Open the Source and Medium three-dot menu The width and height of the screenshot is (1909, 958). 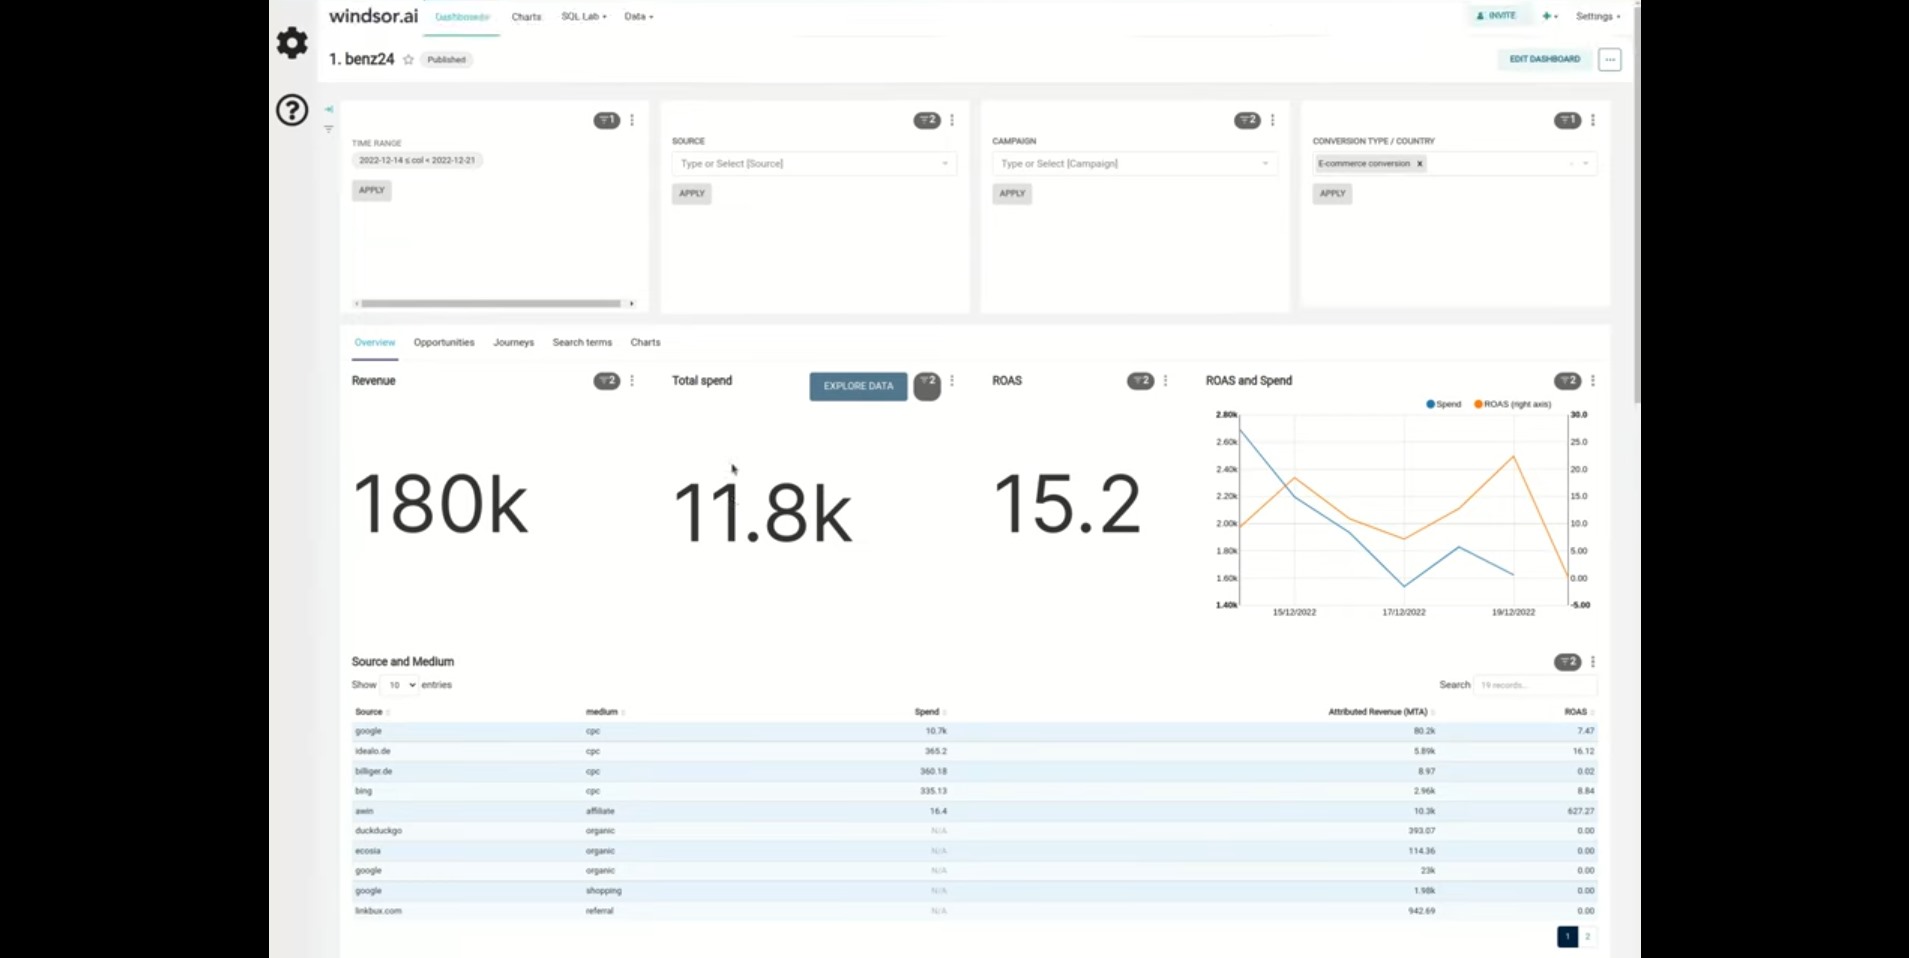click(1593, 662)
